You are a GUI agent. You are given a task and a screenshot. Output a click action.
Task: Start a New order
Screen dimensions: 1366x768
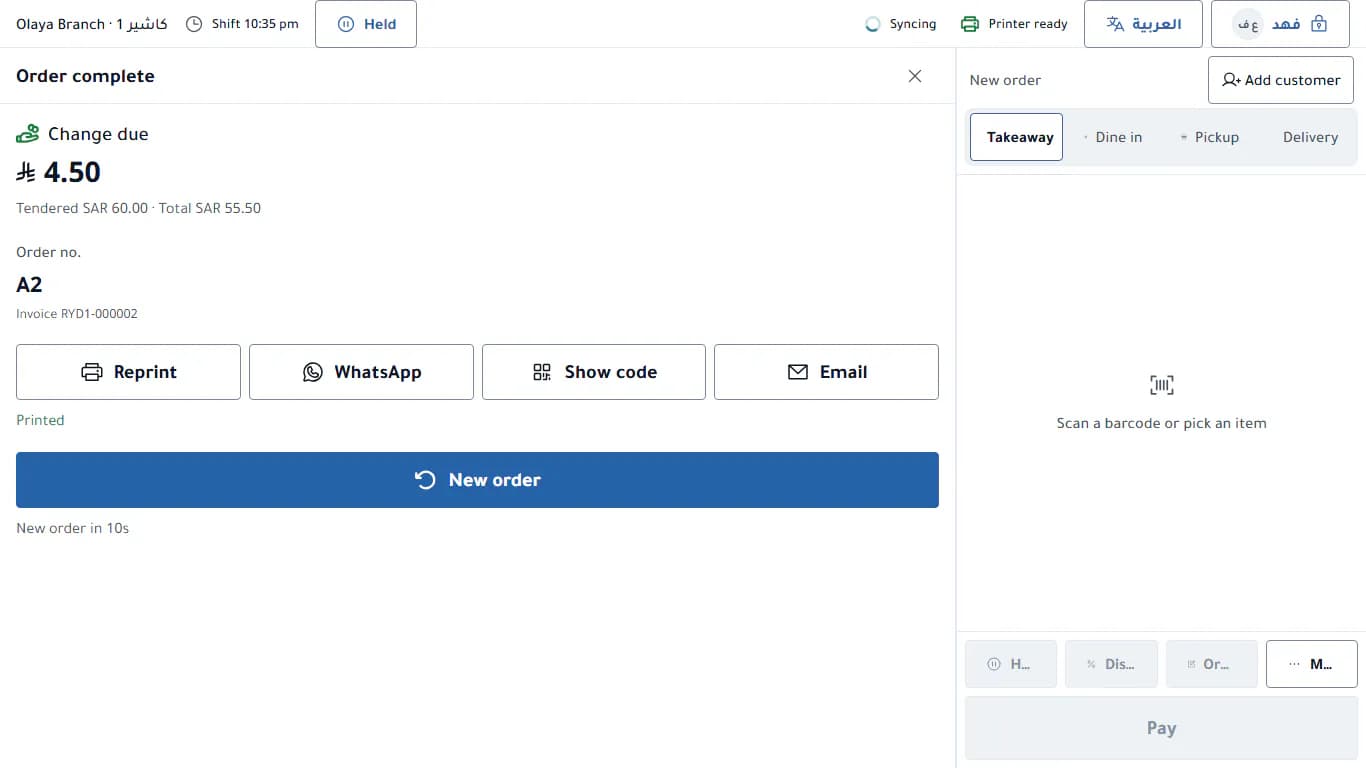(x=477, y=480)
